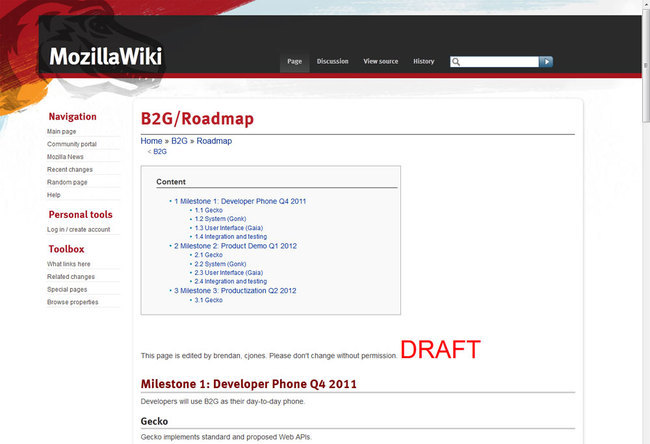
Task: Click the Navigation sidebar heading
Action: tap(72, 116)
